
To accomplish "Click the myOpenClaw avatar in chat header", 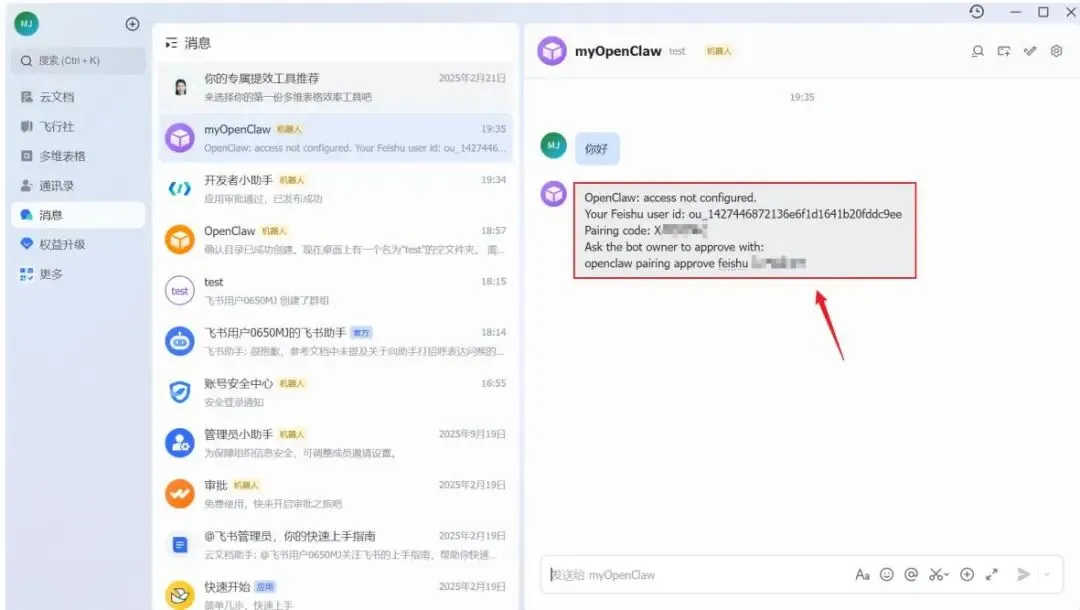I will 552,51.
